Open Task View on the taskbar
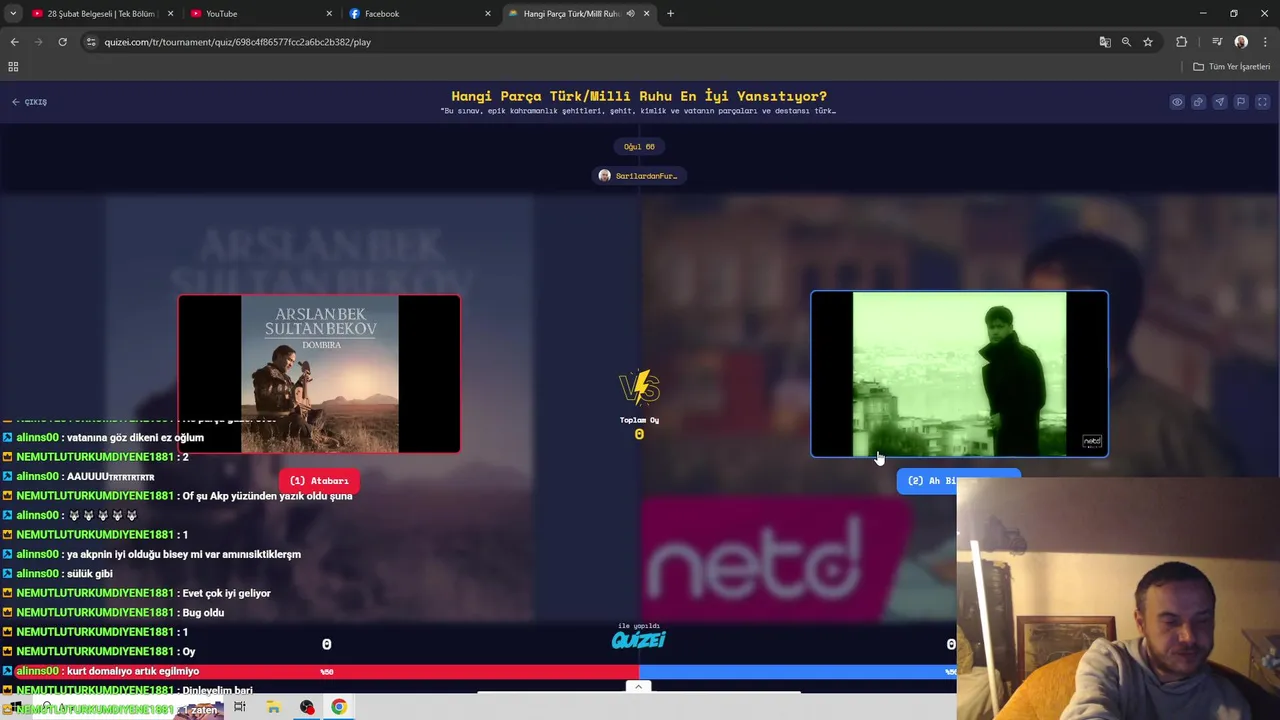The width and height of the screenshot is (1280, 720). click(240, 707)
